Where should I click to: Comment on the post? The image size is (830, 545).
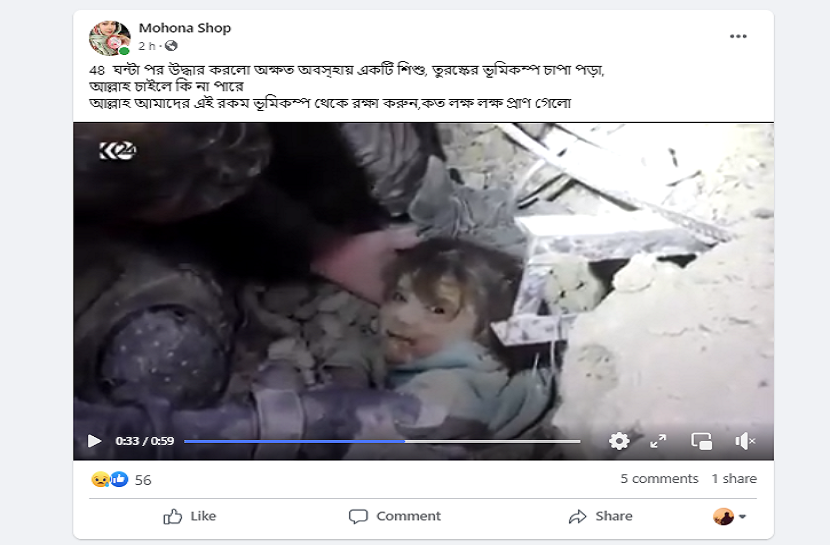click(x=394, y=516)
